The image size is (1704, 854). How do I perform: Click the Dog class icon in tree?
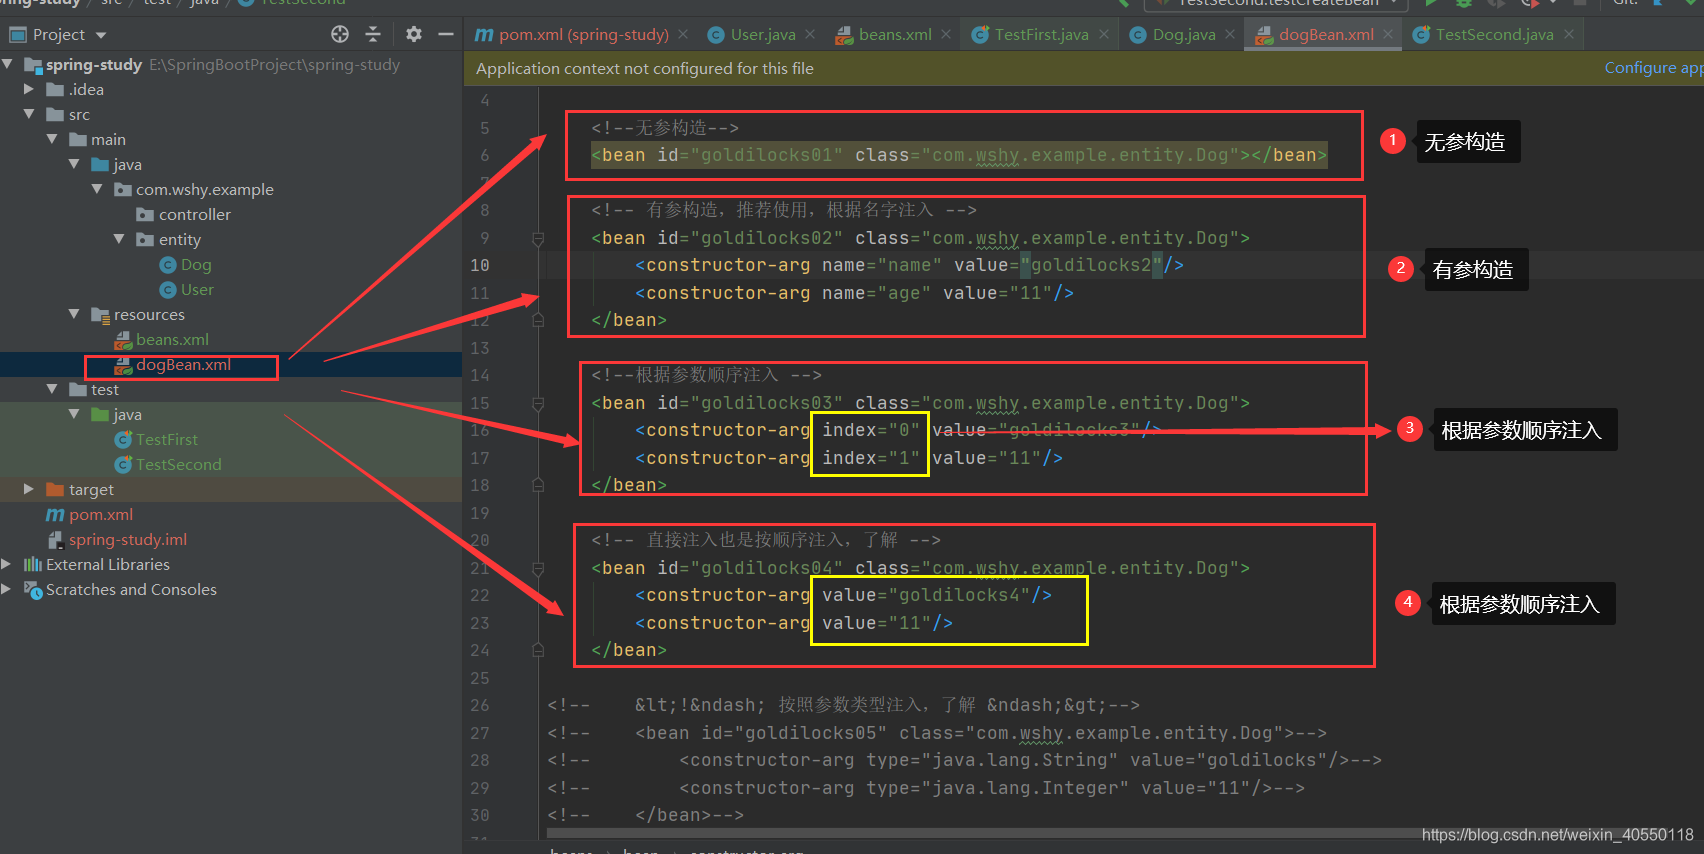pyautogui.click(x=168, y=265)
